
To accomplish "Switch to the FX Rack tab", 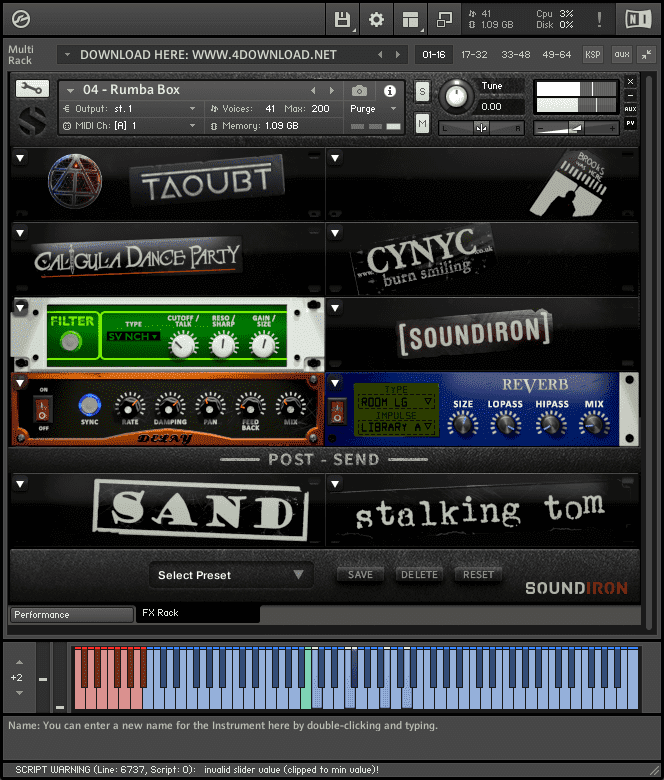I will 198,613.
